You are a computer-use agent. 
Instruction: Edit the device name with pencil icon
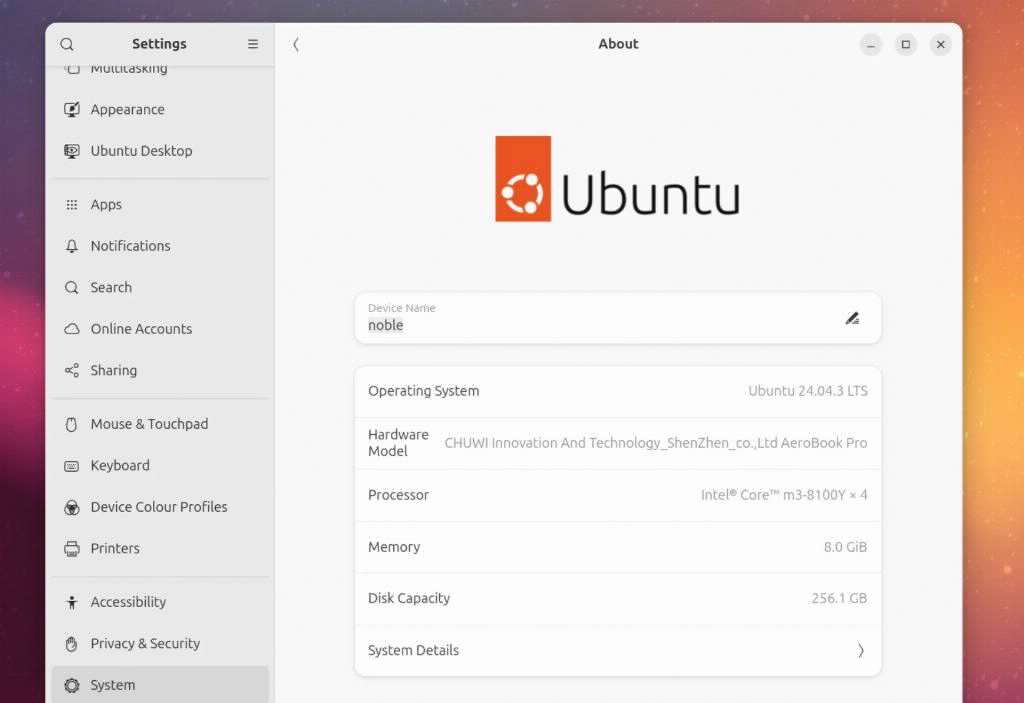(852, 318)
